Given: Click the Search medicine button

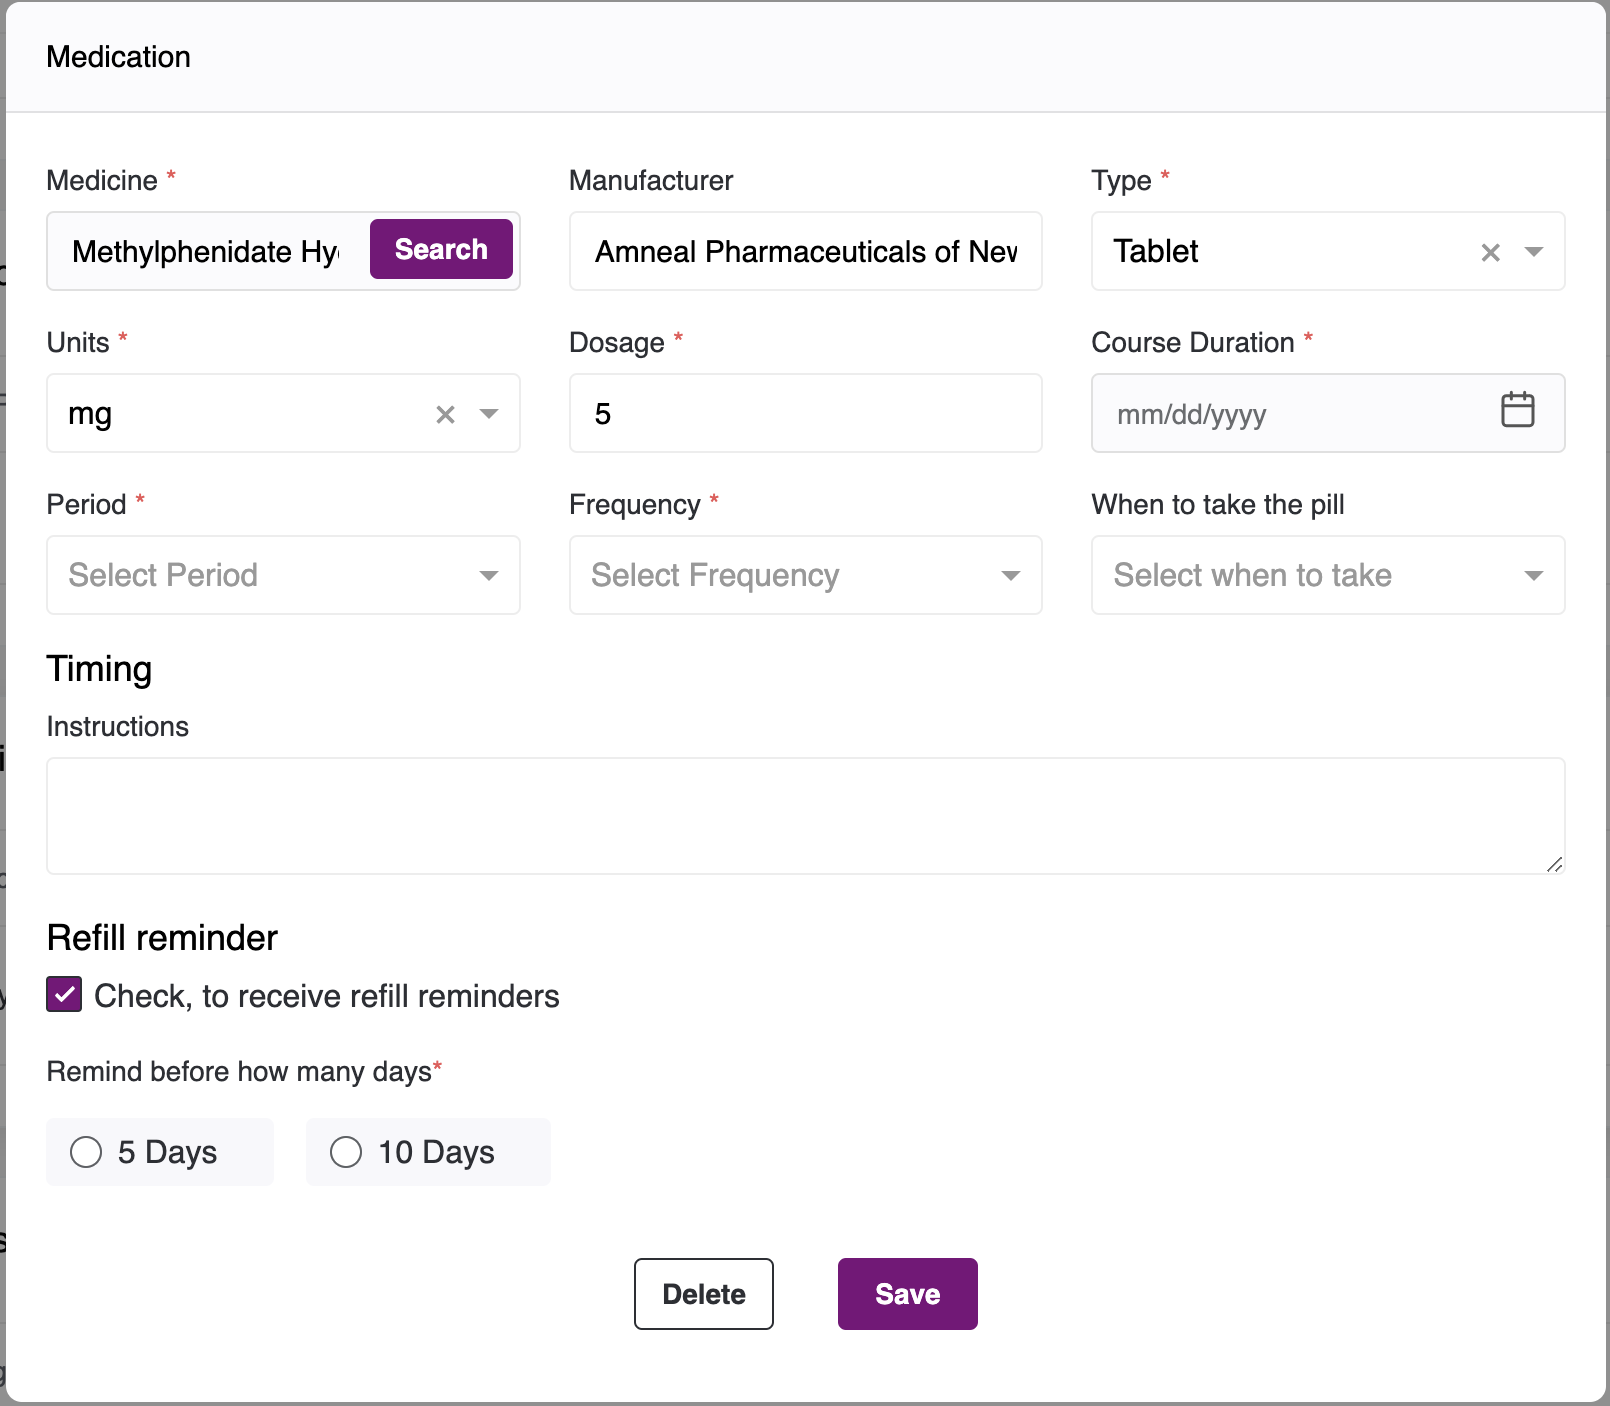Looking at the screenshot, I should pyautogui.click(x=441, y=249).
